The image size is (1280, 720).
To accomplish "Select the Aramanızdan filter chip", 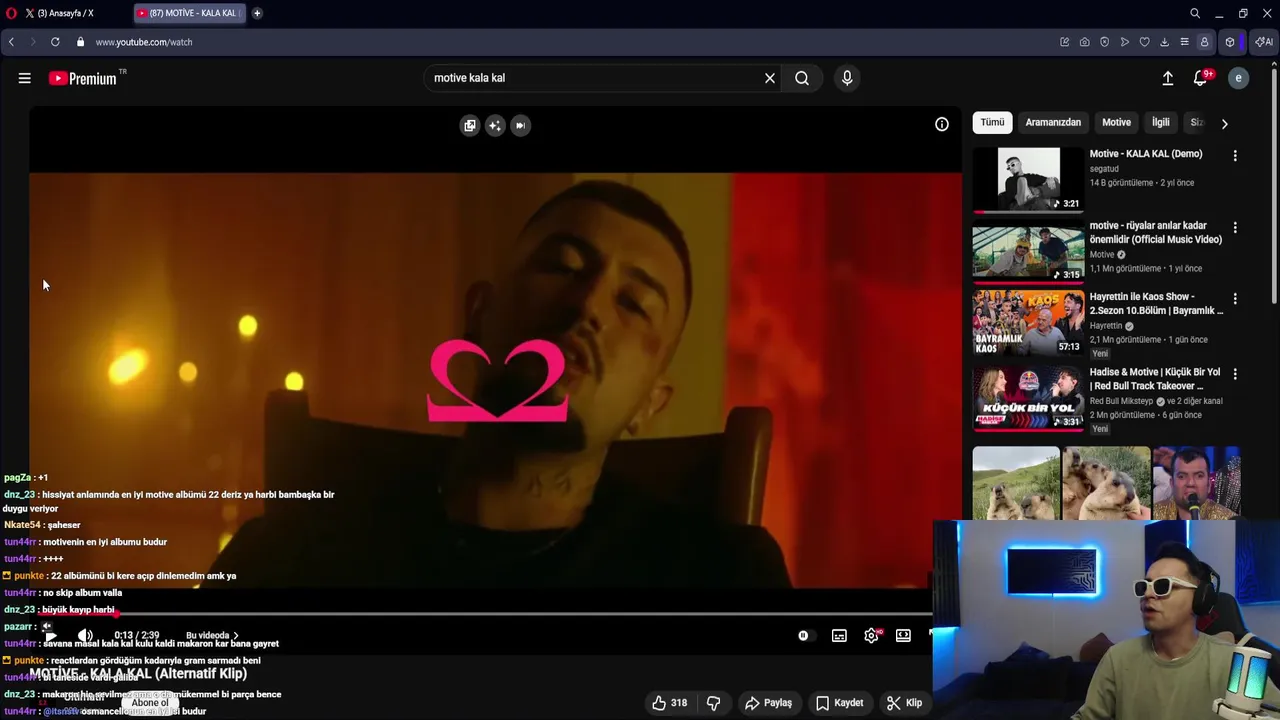I will pos(1053,122).
